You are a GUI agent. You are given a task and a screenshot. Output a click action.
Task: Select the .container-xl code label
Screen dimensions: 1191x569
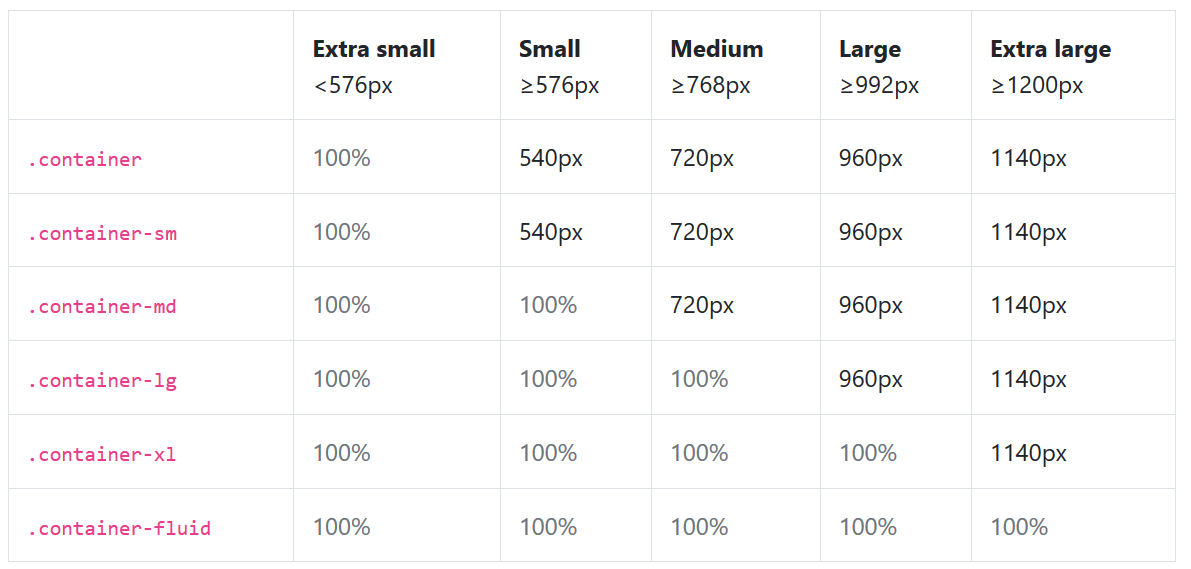101,454
